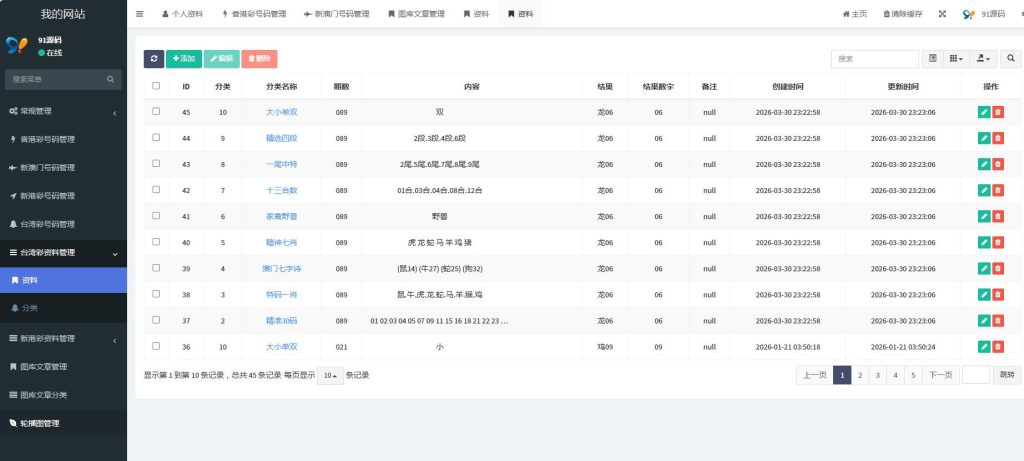Viewport: 1024px width, 461px height.
Task: Switch to the 图库文章管理 tab
Action: 416,14
